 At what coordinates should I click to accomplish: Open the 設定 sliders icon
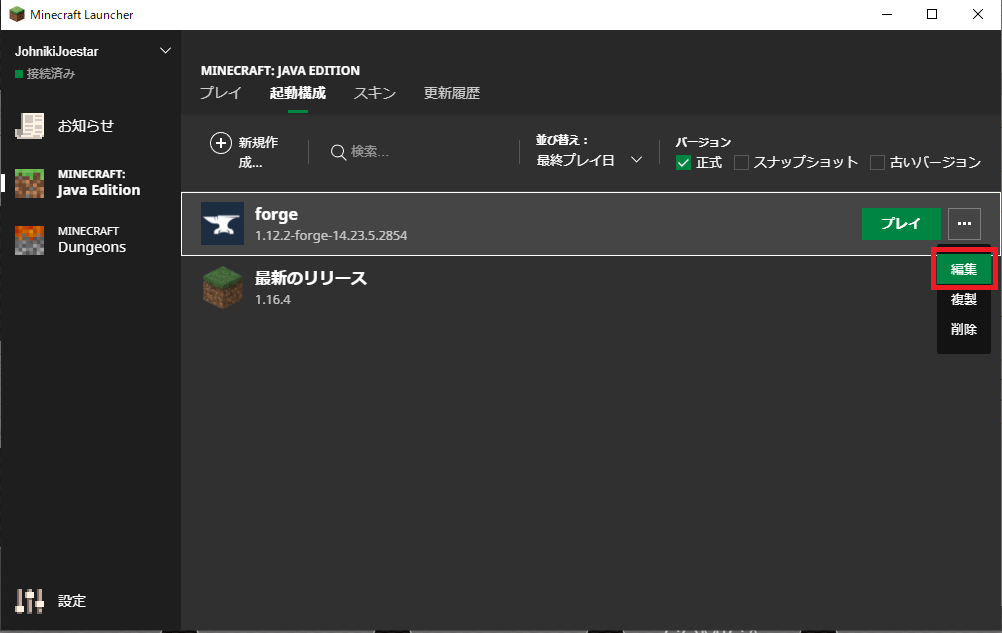[x=29, y=601]
